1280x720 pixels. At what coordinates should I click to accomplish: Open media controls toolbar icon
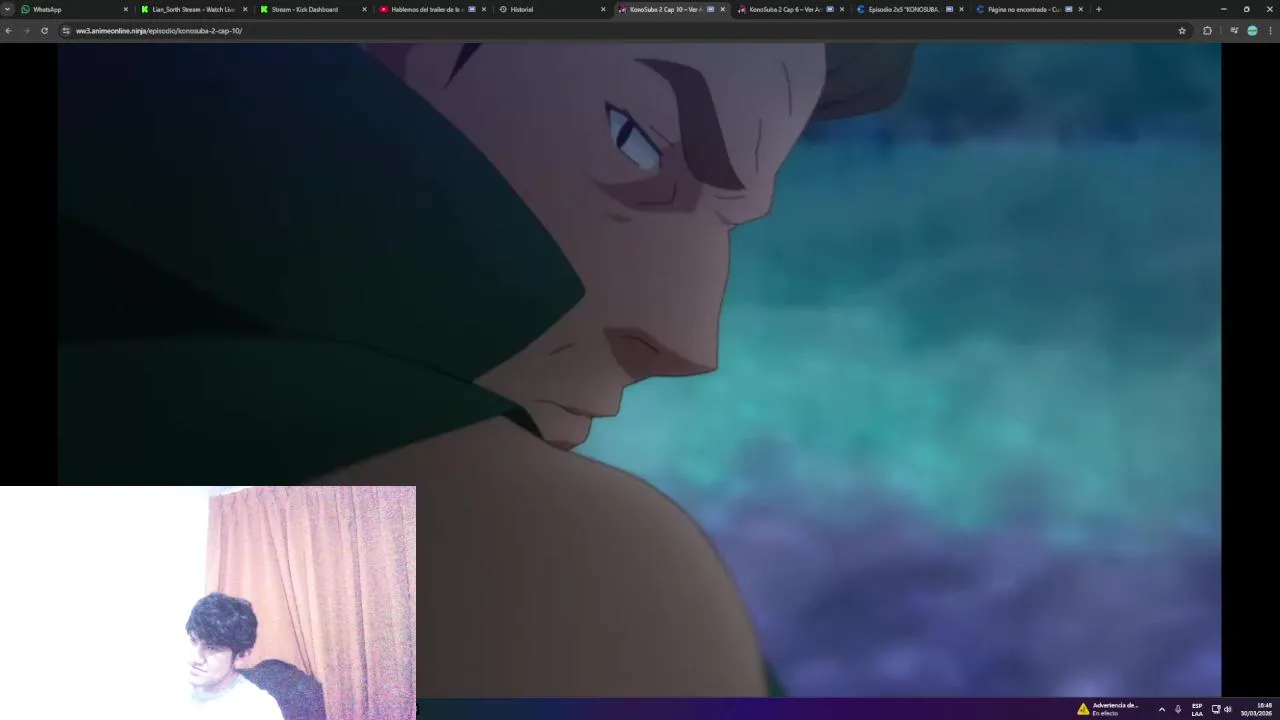(1234, 31)
